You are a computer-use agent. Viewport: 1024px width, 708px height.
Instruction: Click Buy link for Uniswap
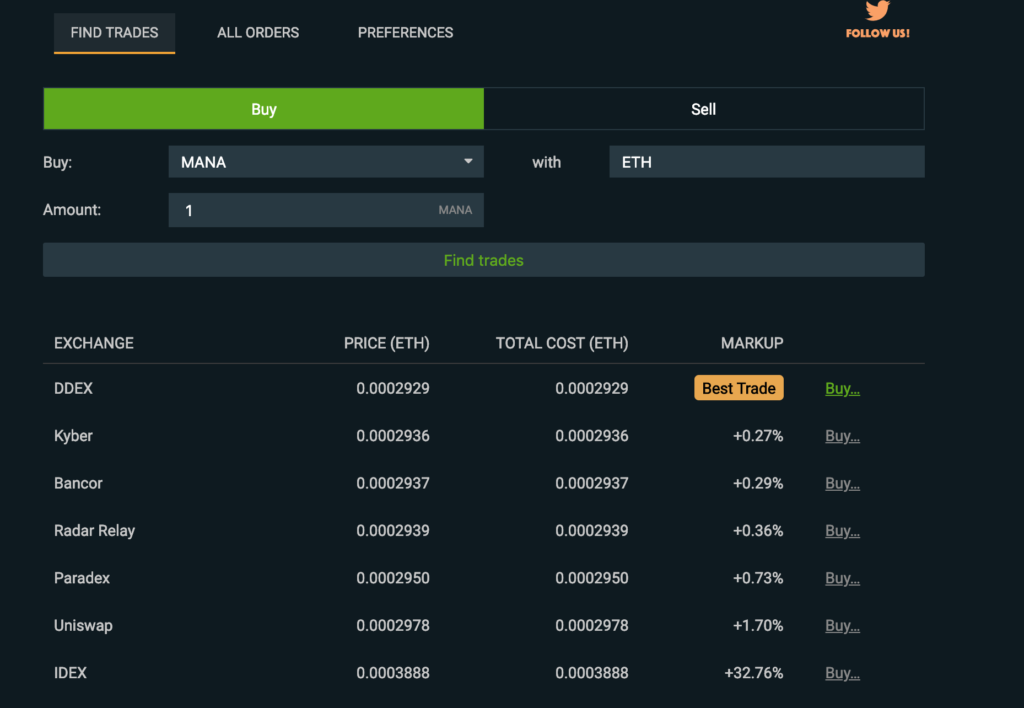[842, 626]
